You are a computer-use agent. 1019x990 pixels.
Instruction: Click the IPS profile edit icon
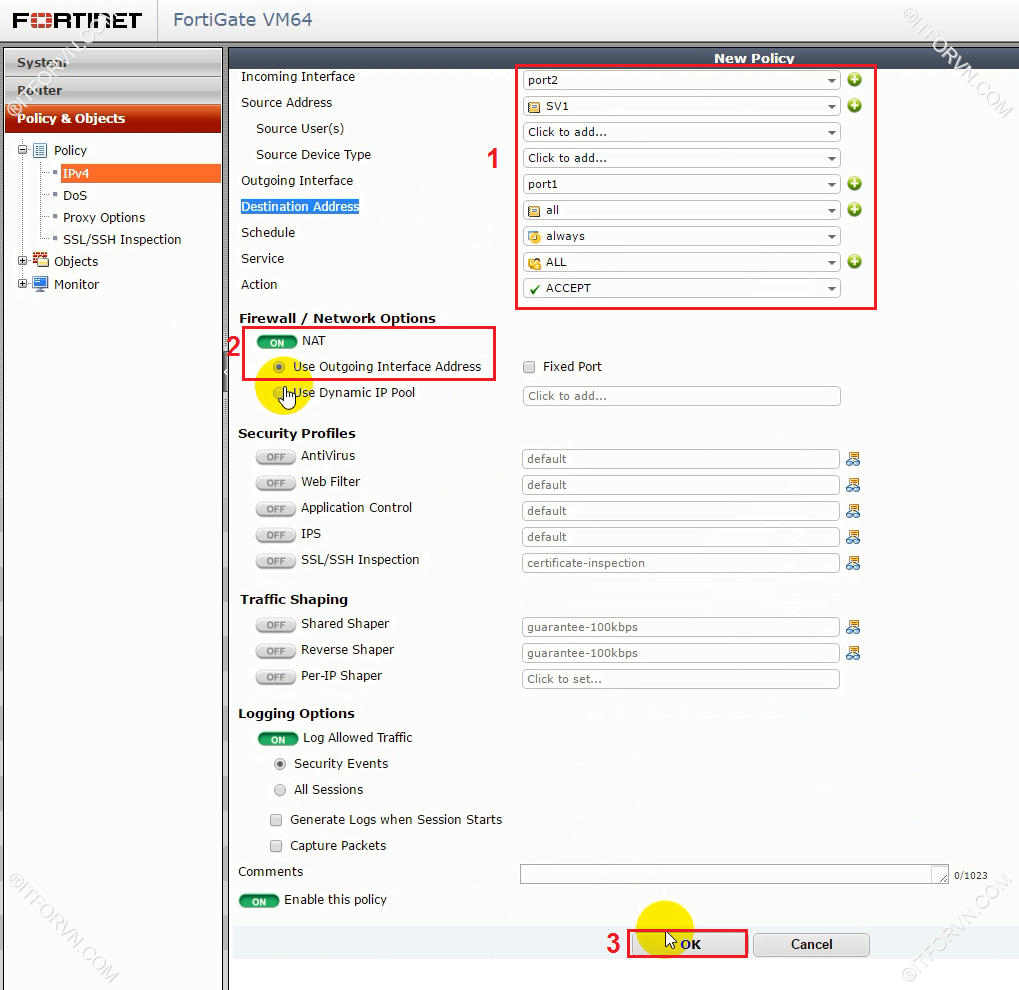pos(853,537)
